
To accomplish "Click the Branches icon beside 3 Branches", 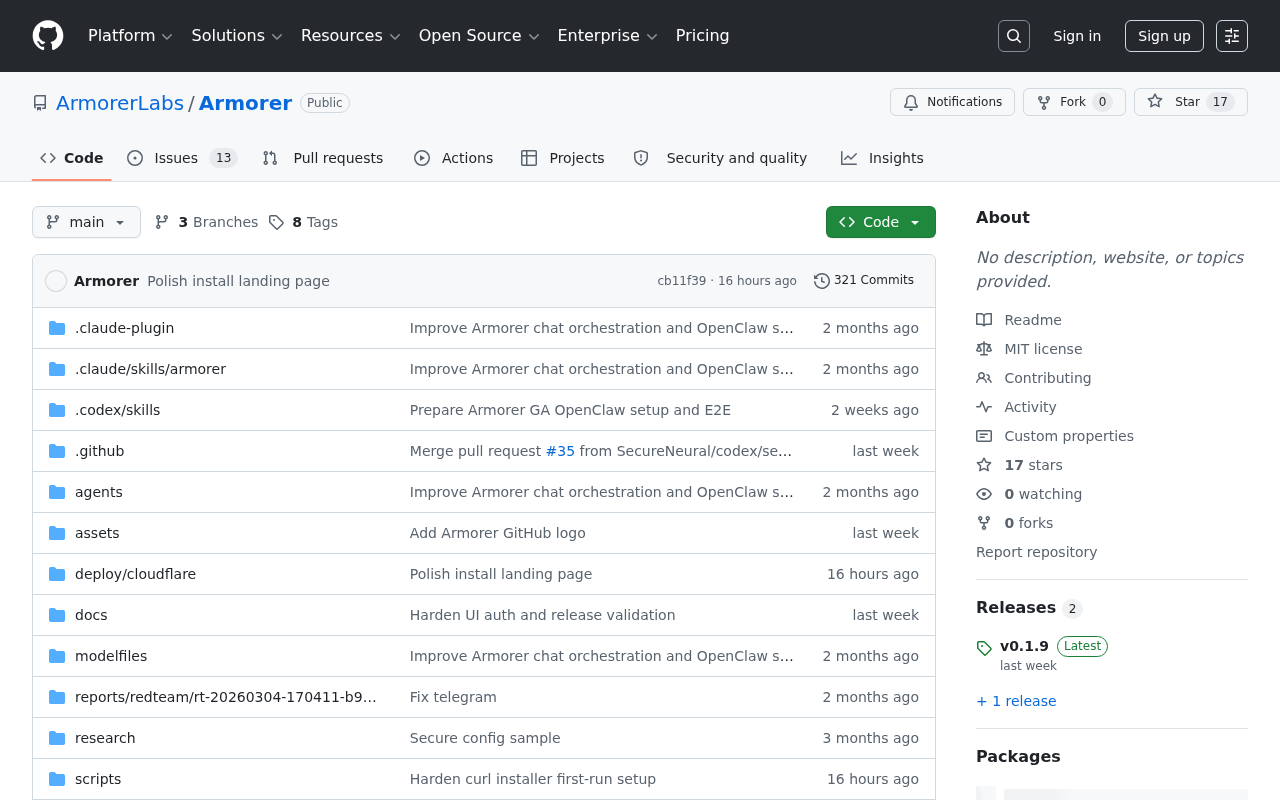I will click(x=162, y=222).
